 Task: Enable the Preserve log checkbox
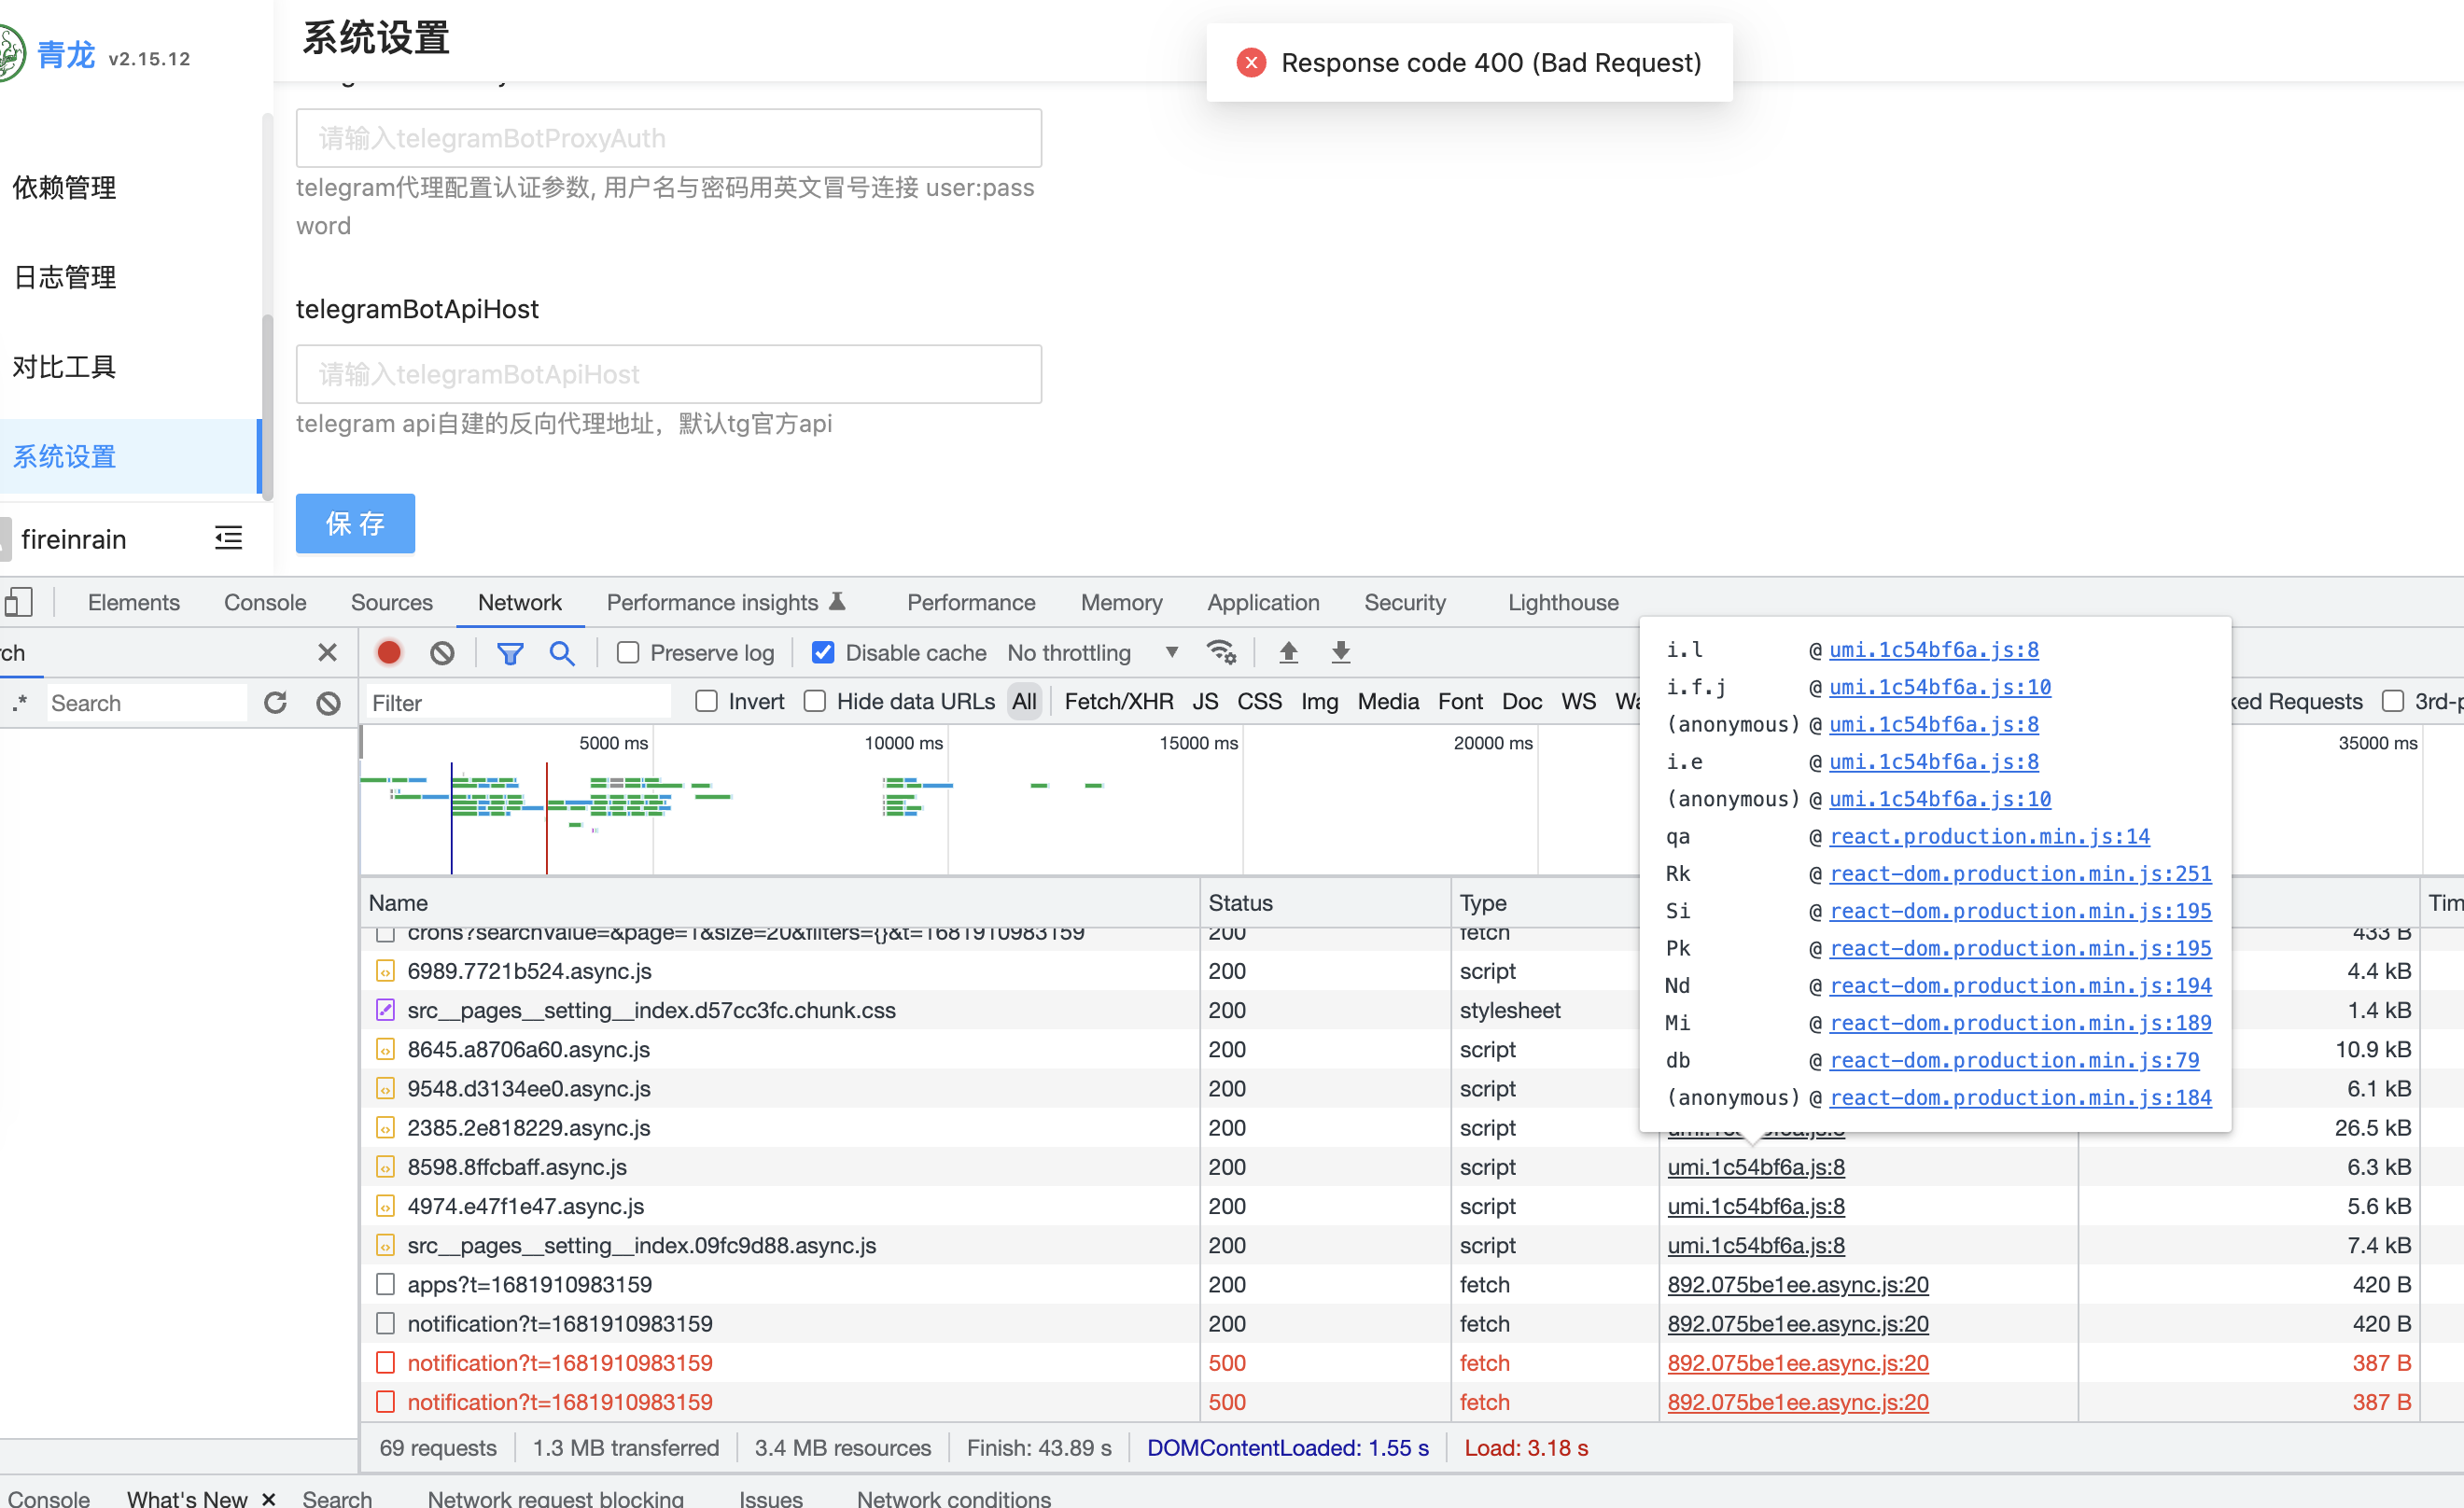[x=628, y=653]
